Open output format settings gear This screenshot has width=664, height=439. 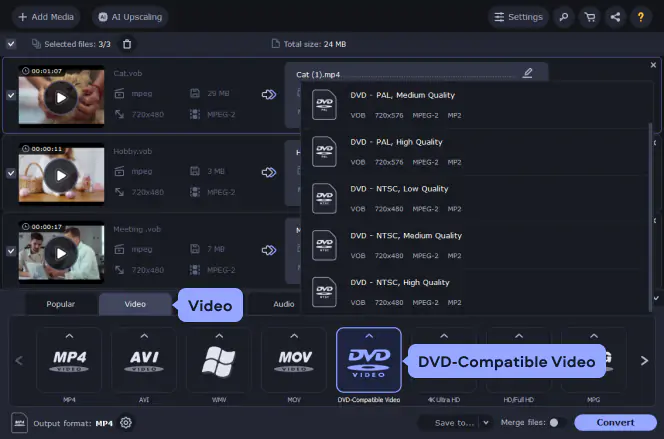(126, 423)
